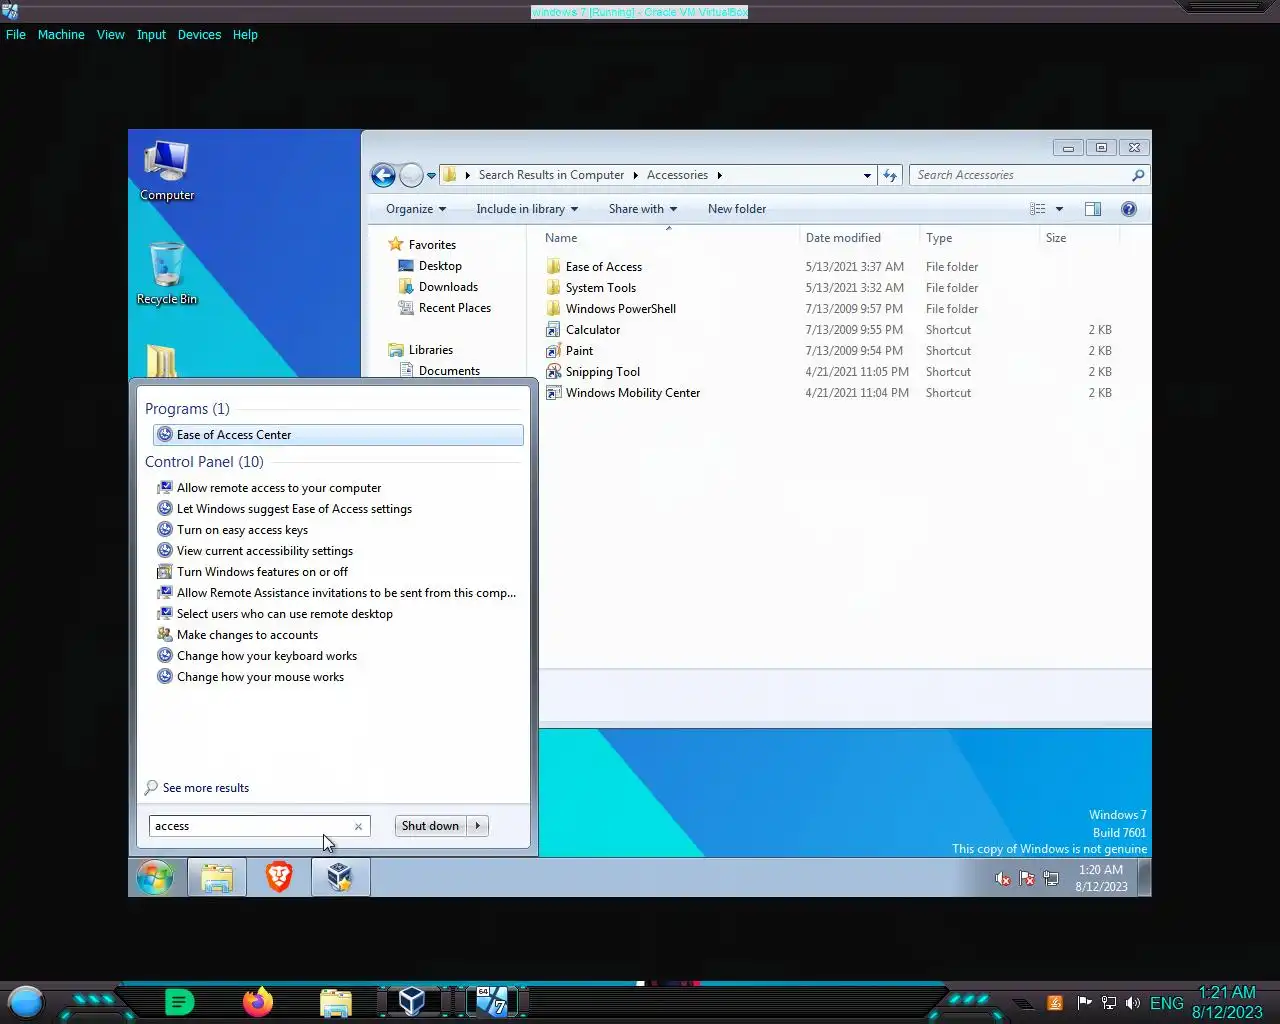
Task: Open the Recycle Bin desktop icon
Action: (167, 273)
